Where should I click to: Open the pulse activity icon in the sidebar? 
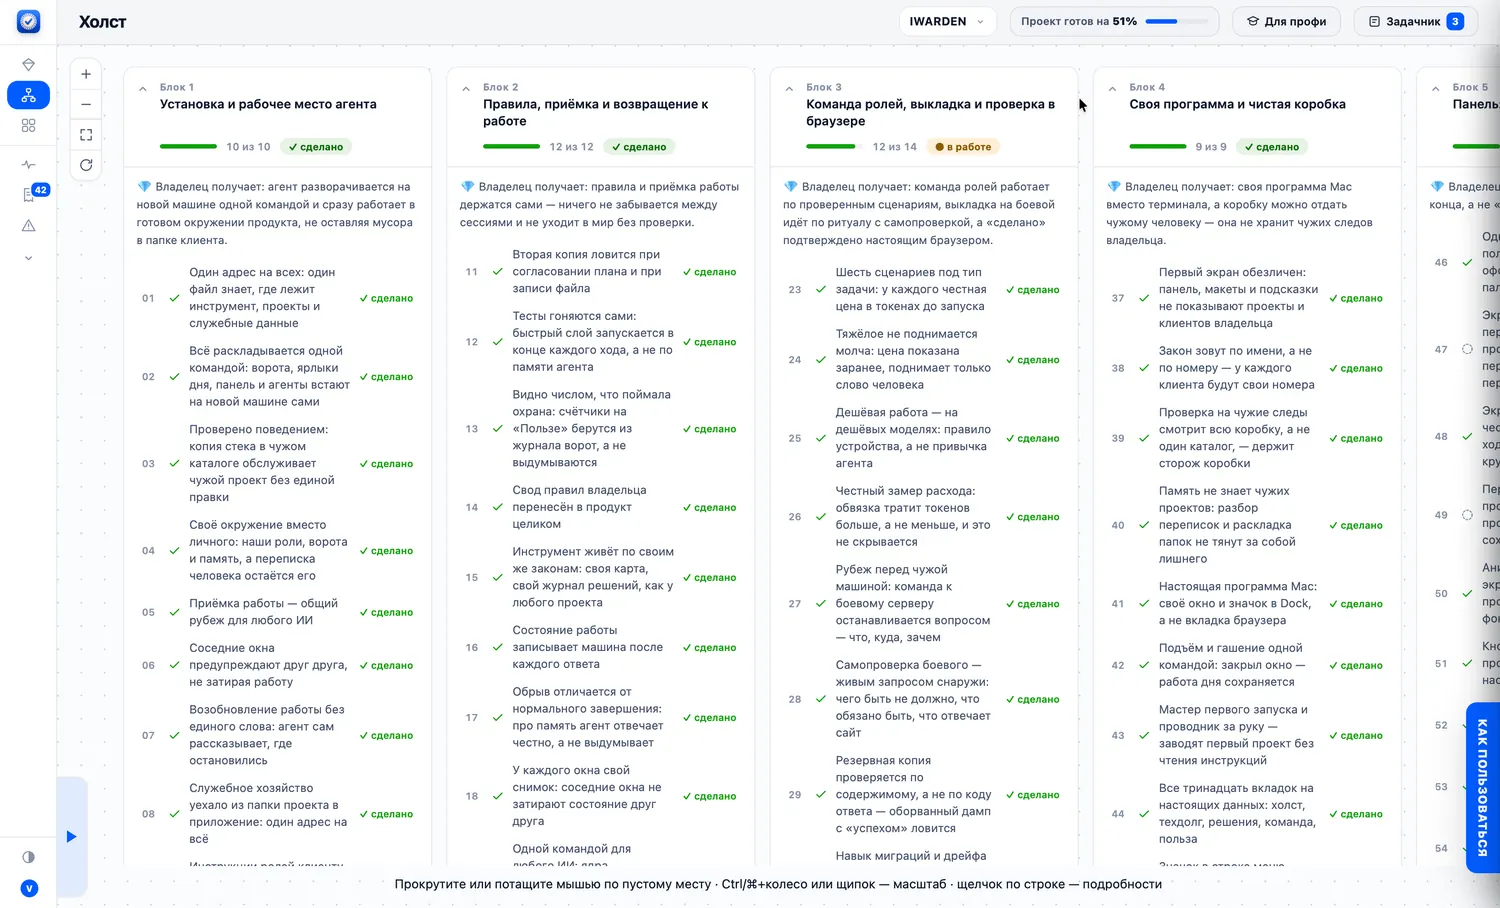[x=28, y=165]
